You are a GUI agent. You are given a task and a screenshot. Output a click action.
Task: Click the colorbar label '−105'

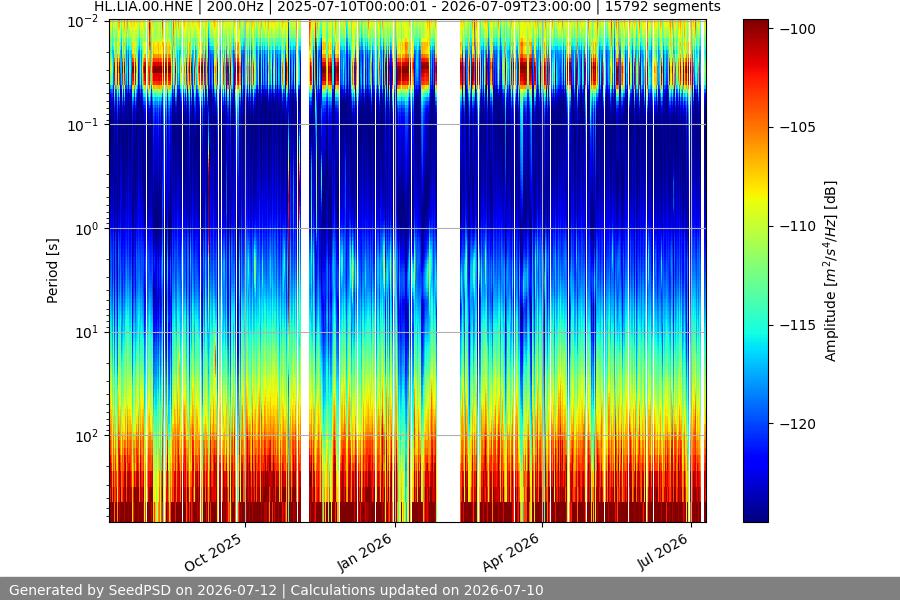(798, 127)
